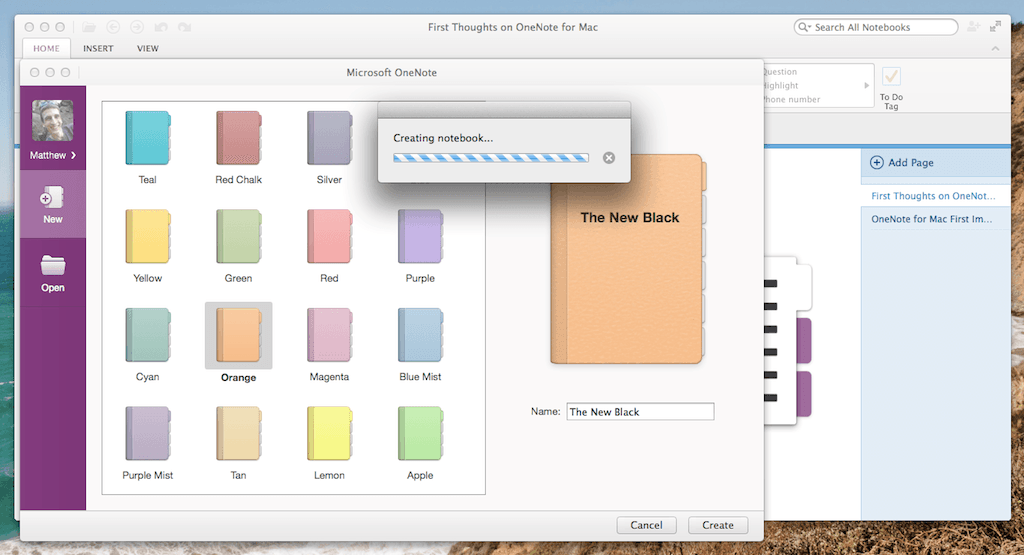Click the Search All Notebooks field
The height and width of the screenshot is (555, 1024).
(x=876, y=27)
